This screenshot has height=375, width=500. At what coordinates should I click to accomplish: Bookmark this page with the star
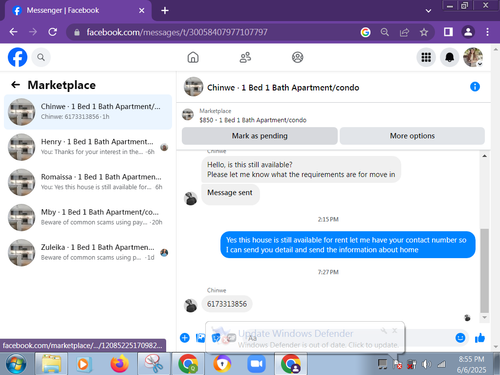(x=424, y=32)
